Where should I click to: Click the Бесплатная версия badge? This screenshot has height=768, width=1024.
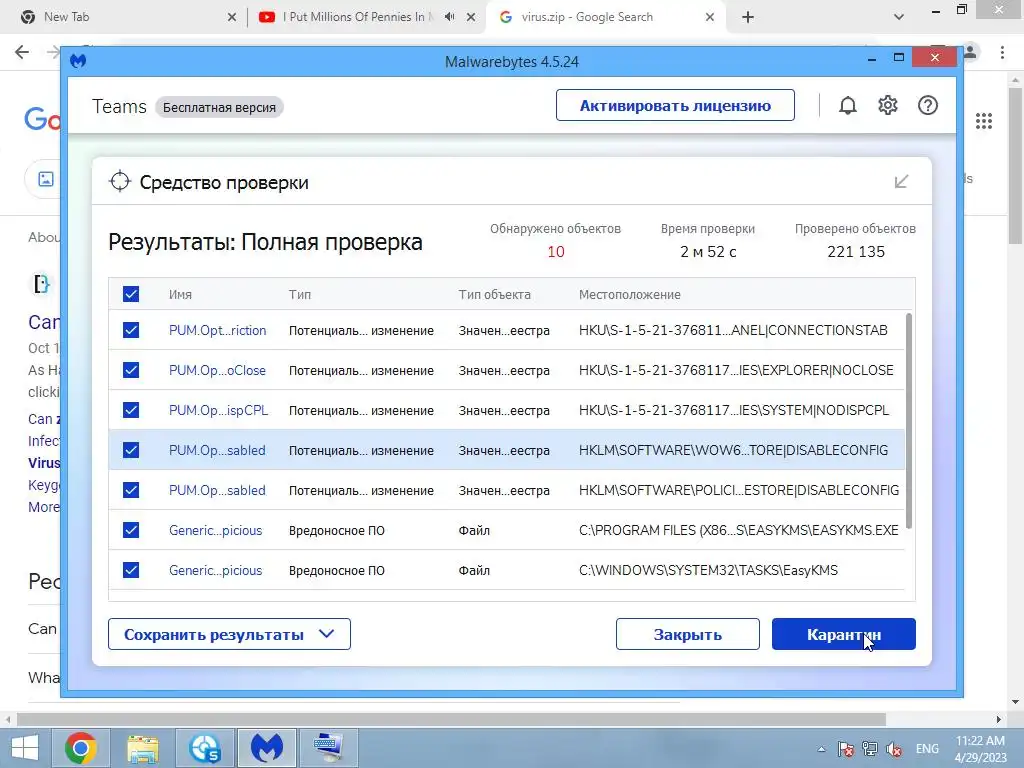tap(219, 107)
